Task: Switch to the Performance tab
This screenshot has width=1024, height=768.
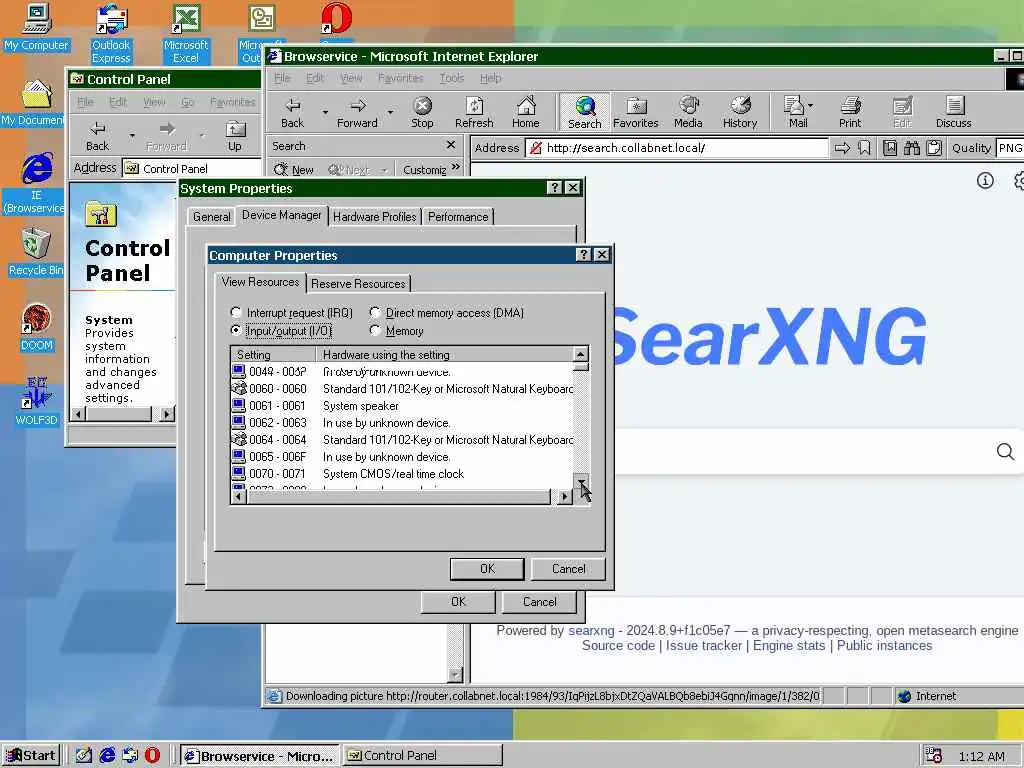Action: tap(458, 217)
